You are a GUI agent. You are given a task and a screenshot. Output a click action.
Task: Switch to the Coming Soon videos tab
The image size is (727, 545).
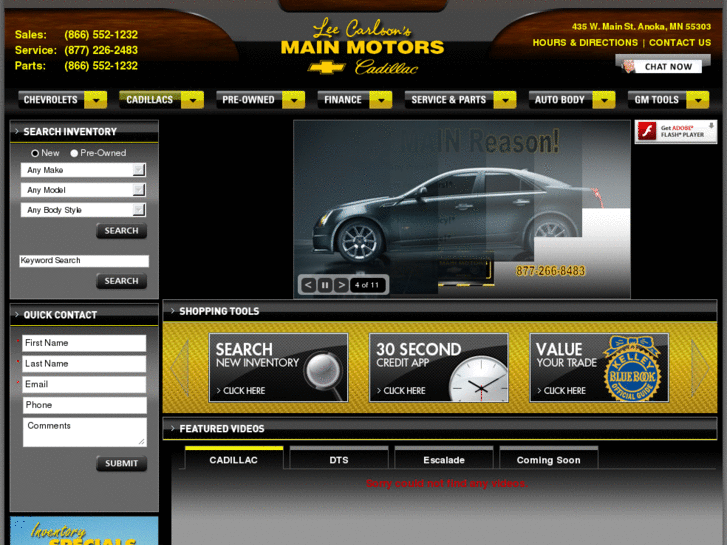[548, 458]
